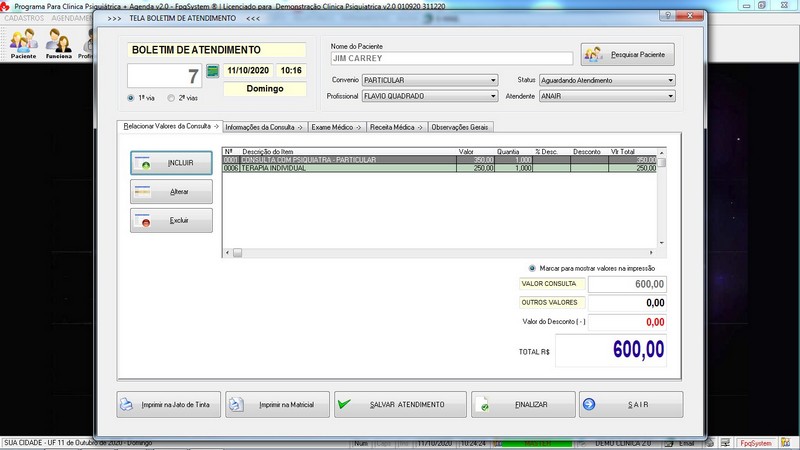Expand the Profissional dropdown
This screenshot has height=450, width=800.
pos(493,96)
